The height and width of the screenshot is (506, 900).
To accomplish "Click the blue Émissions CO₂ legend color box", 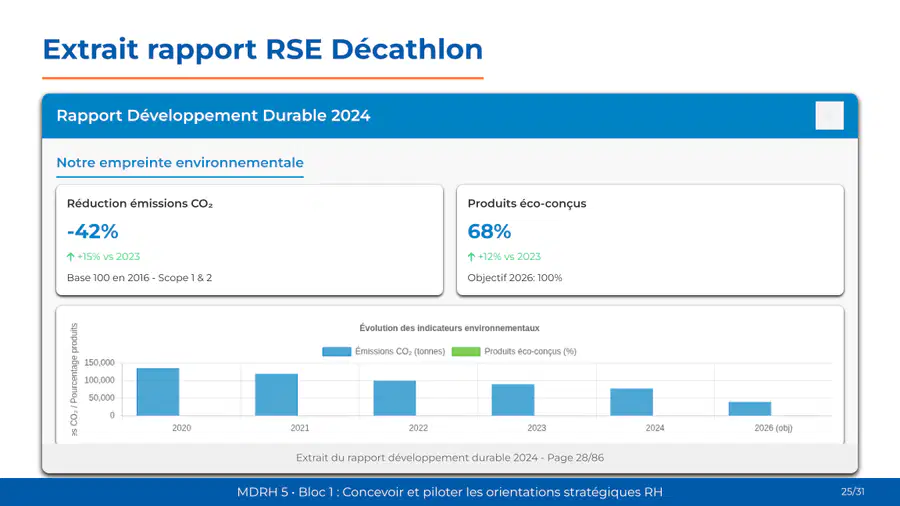I will tap(336, 351).
